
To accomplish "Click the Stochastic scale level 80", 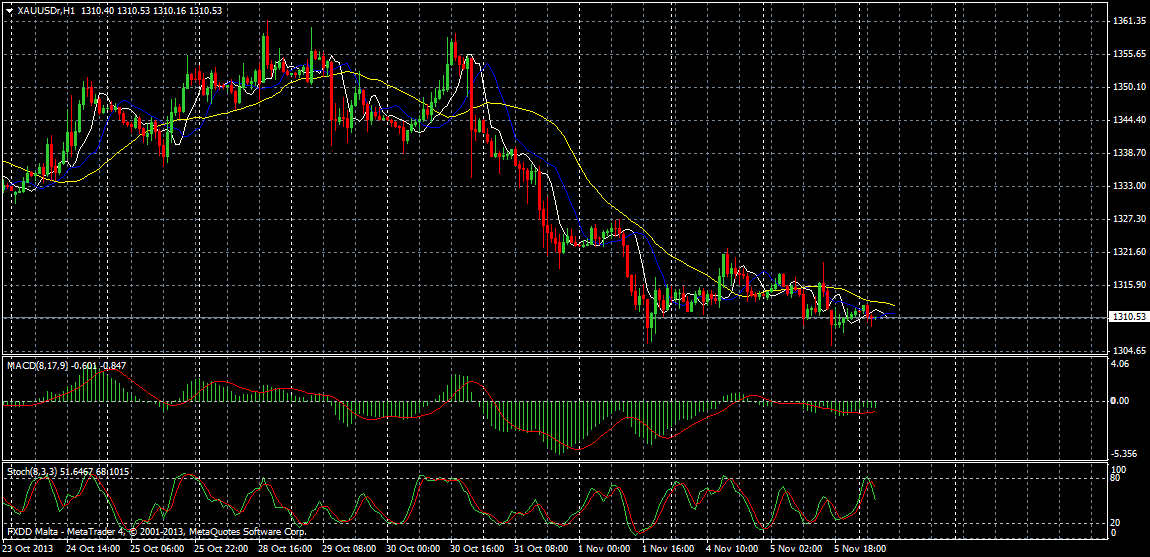I will tap(1117, 479).
